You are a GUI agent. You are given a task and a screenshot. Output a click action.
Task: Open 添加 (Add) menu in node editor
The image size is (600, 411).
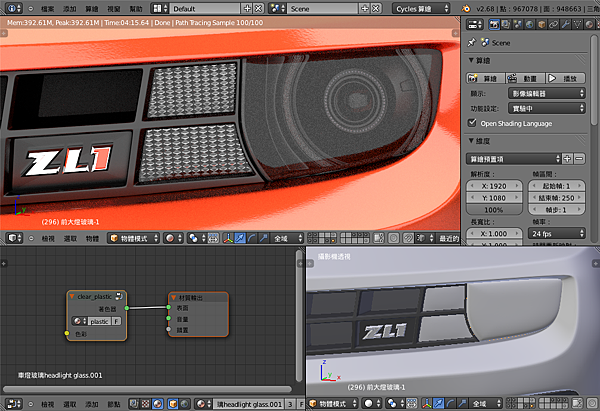(x=92, y=404)
